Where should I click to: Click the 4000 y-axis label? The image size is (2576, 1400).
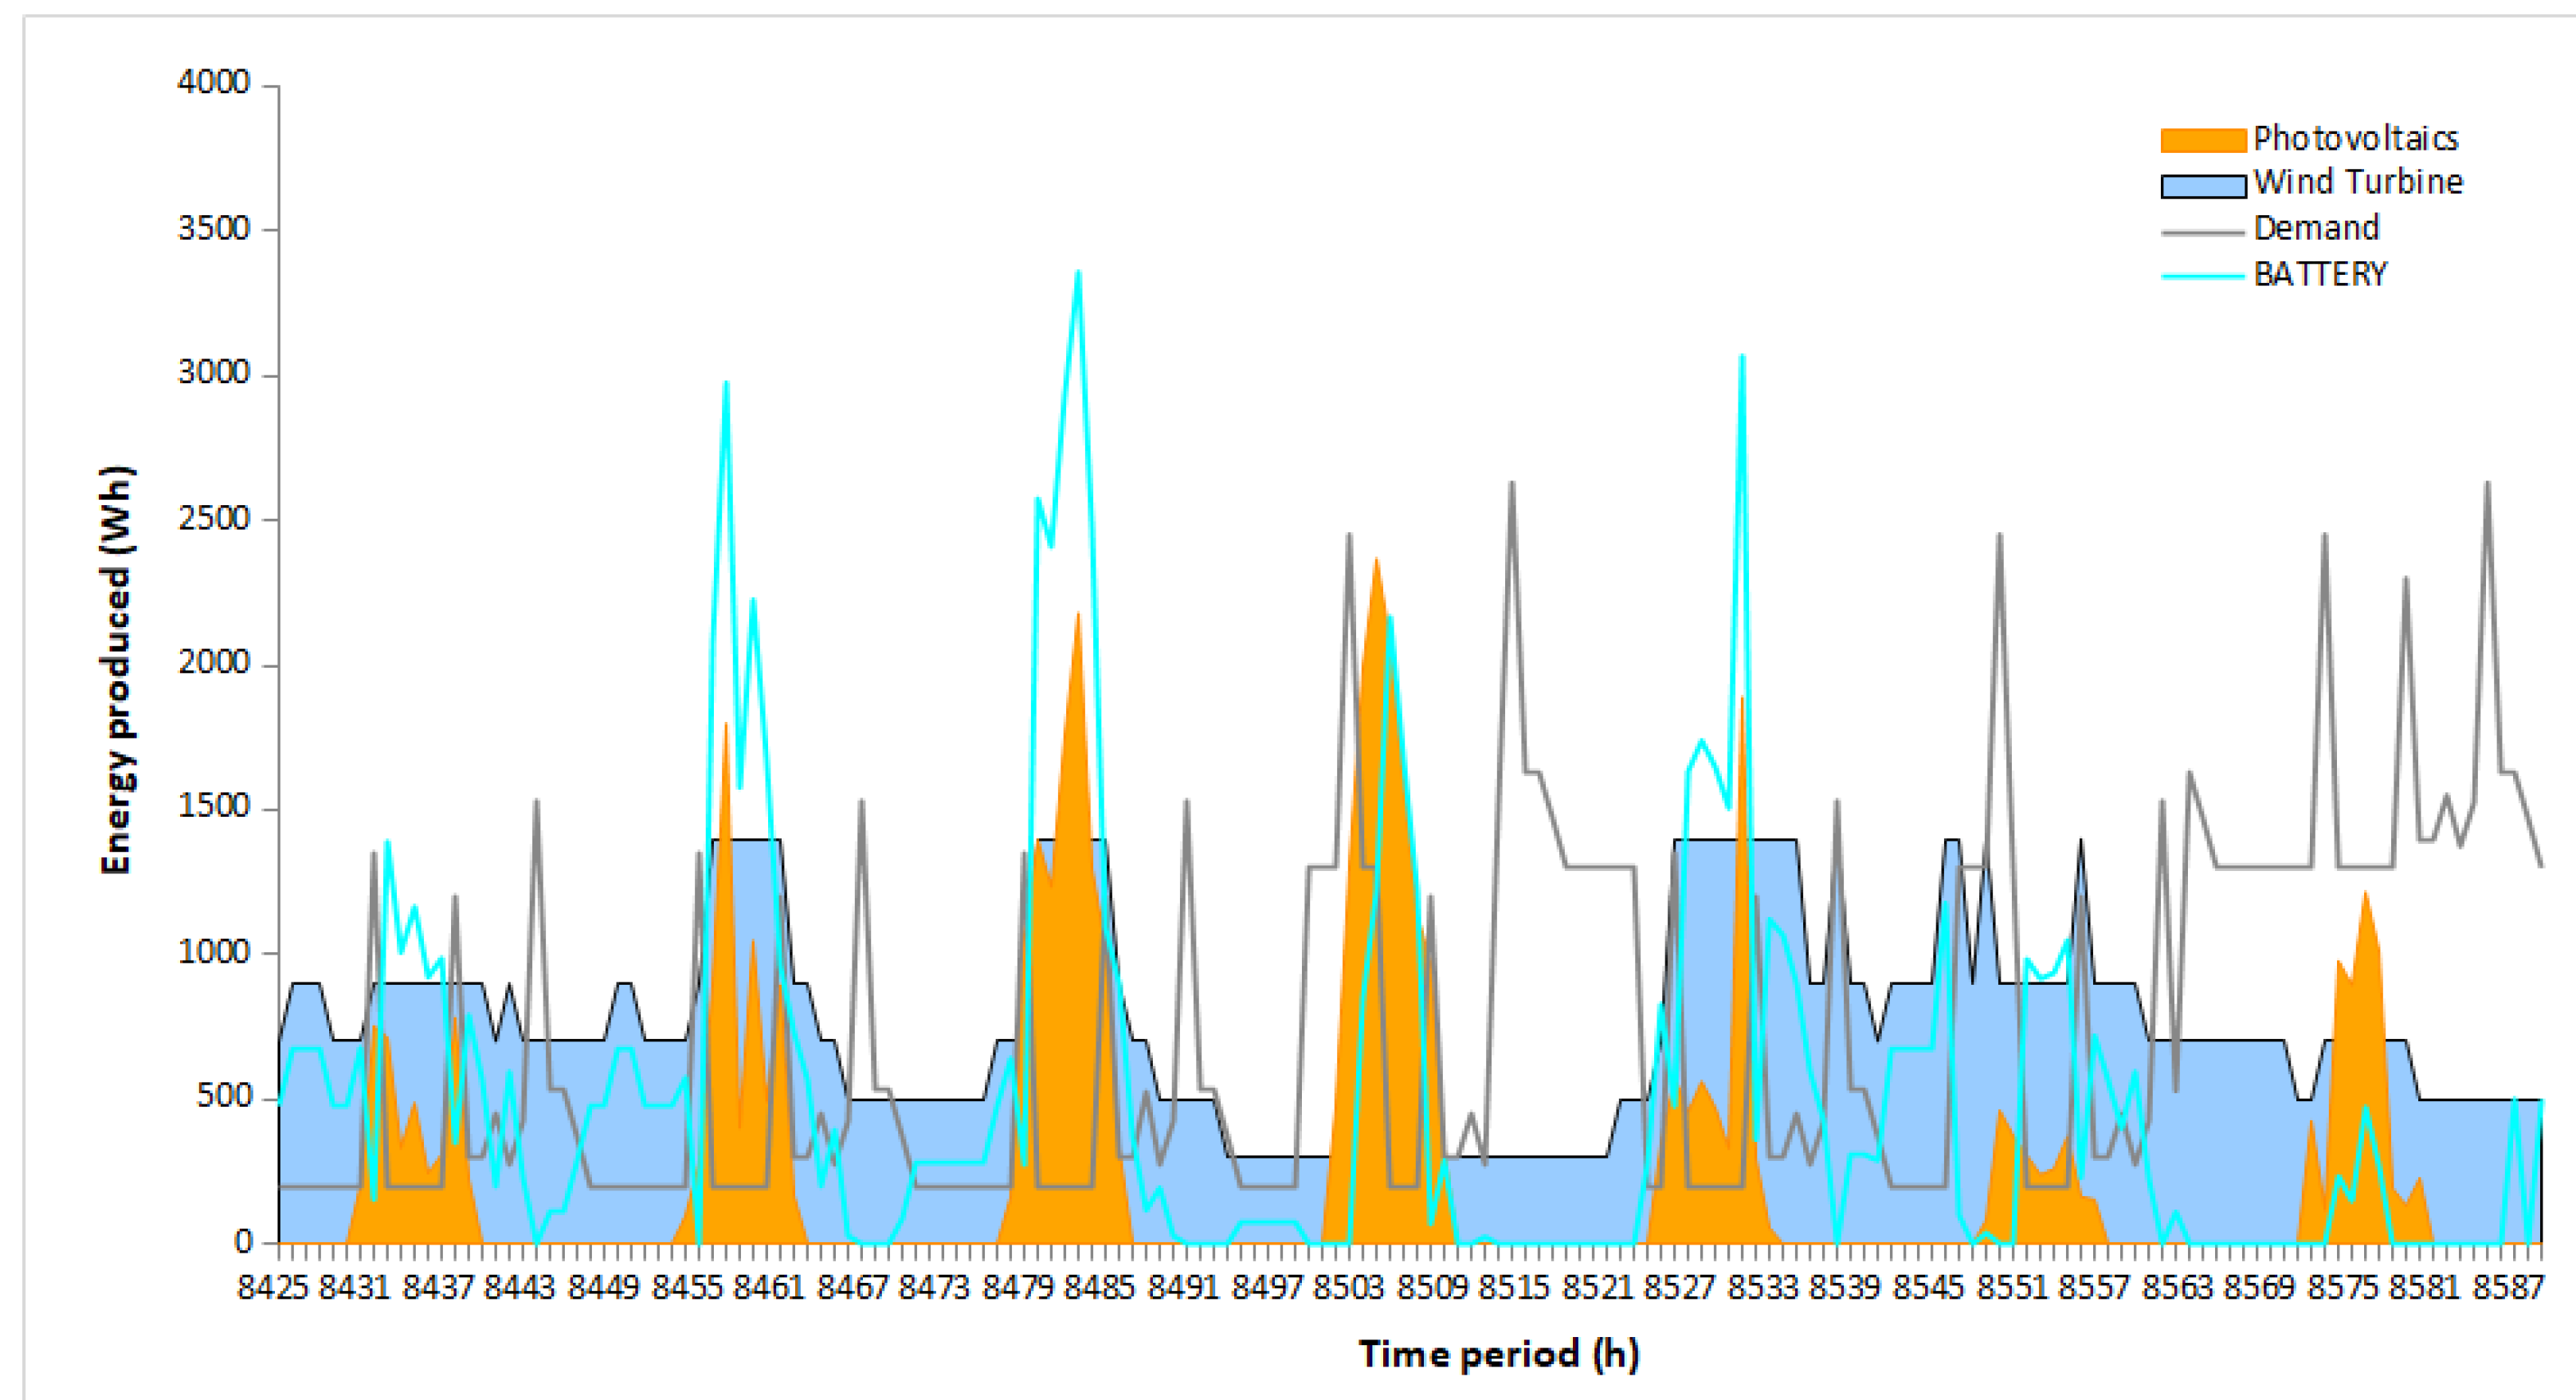point(213,83)
